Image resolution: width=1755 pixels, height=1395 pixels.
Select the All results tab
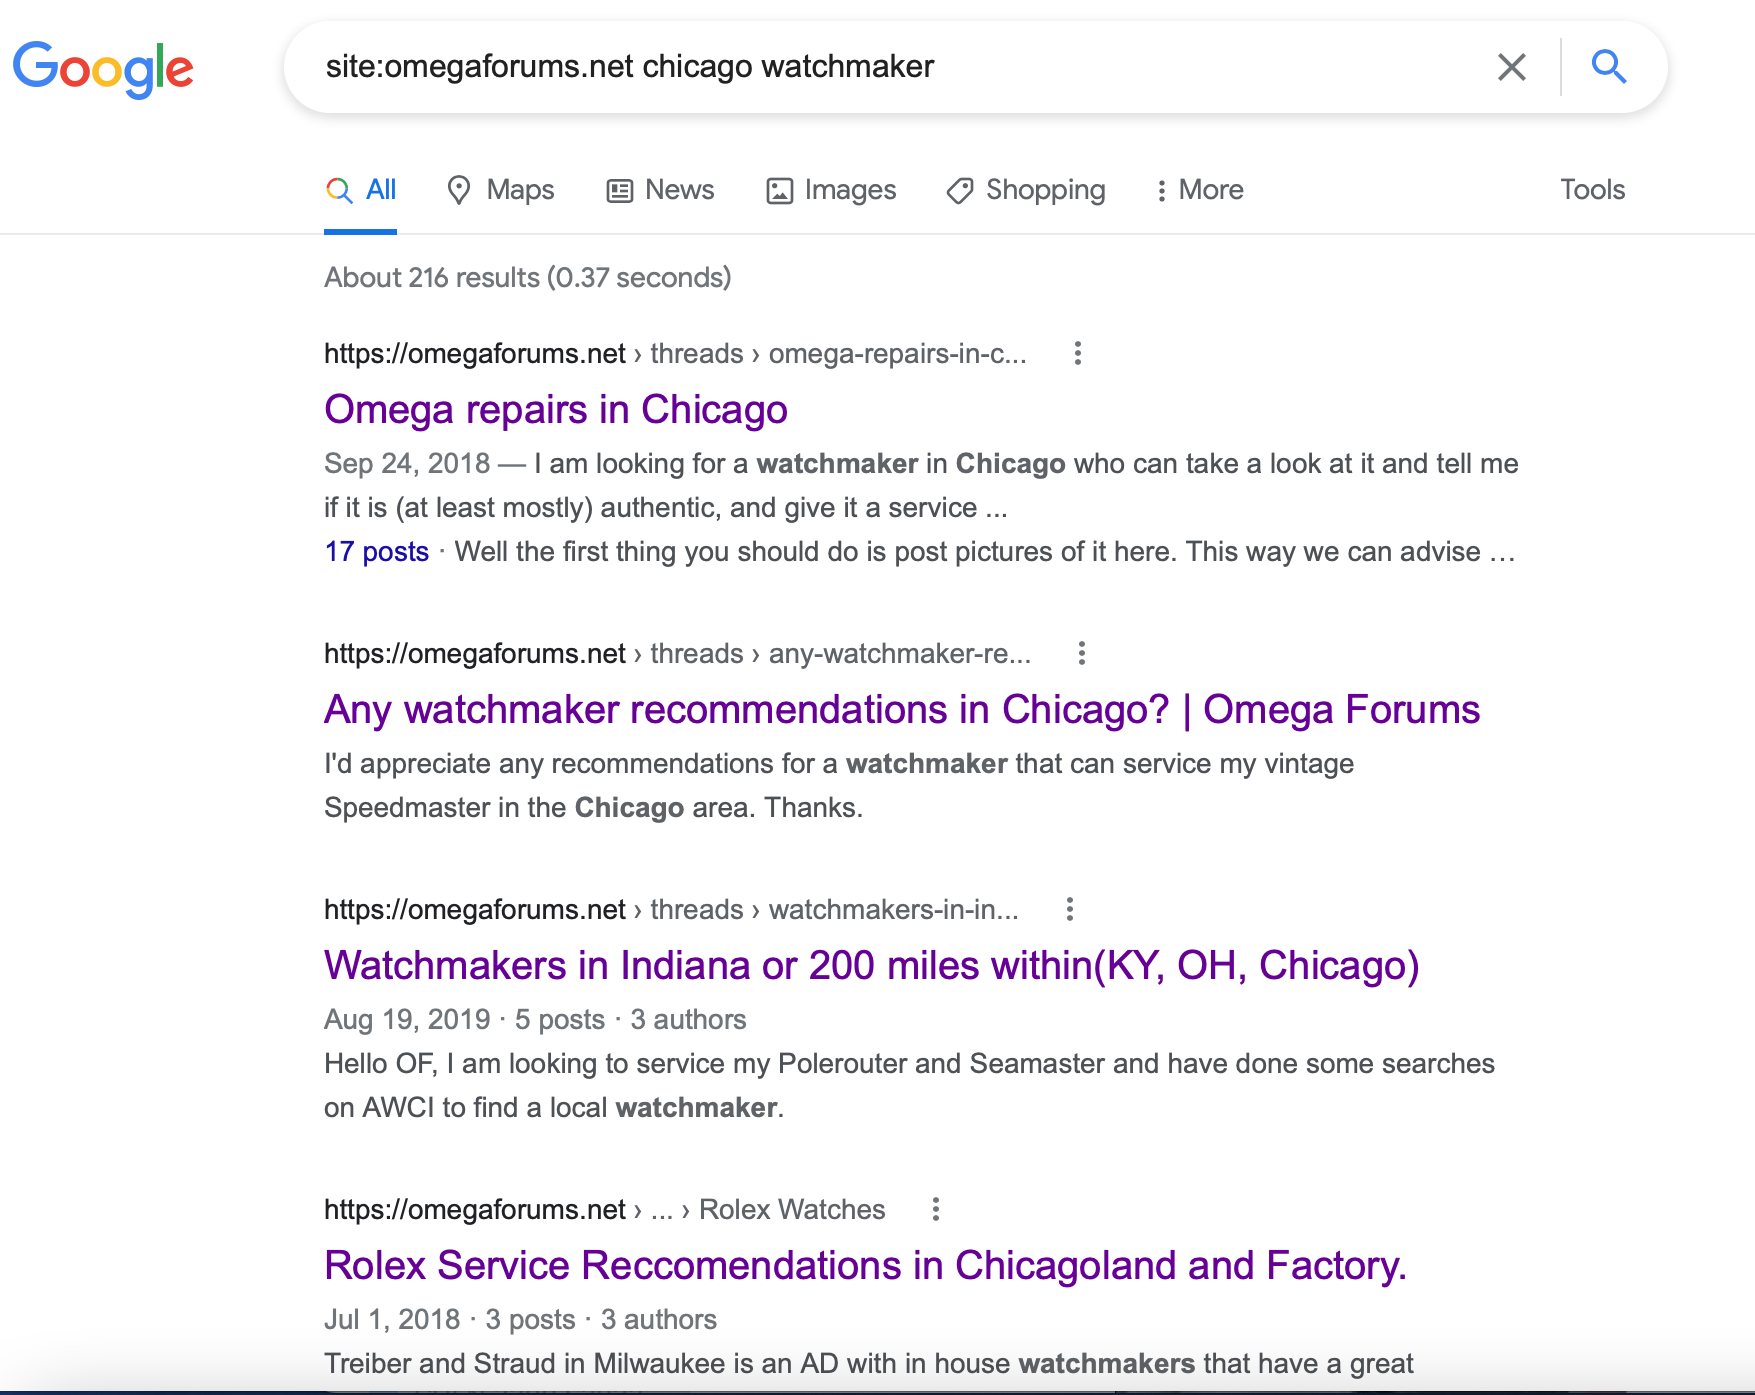coord(361,190)
